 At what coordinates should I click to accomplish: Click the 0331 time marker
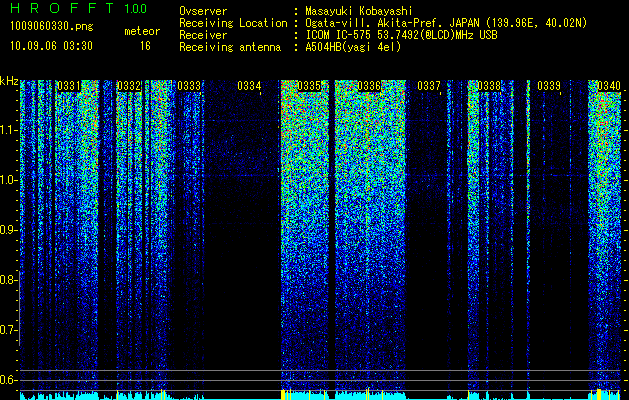pyautogui.click(x=69, y=86)
